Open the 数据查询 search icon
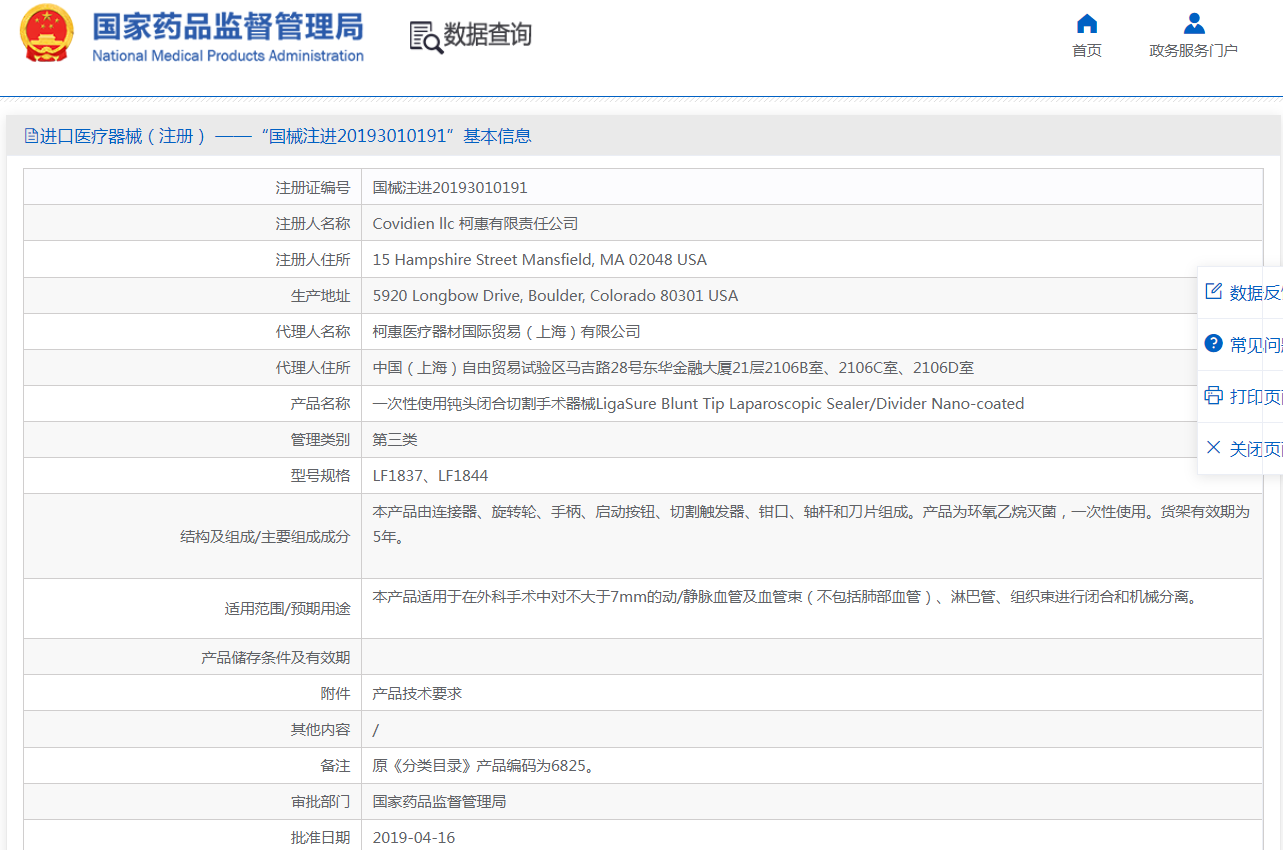This screenshot has width=1283, height=850. 425,36
